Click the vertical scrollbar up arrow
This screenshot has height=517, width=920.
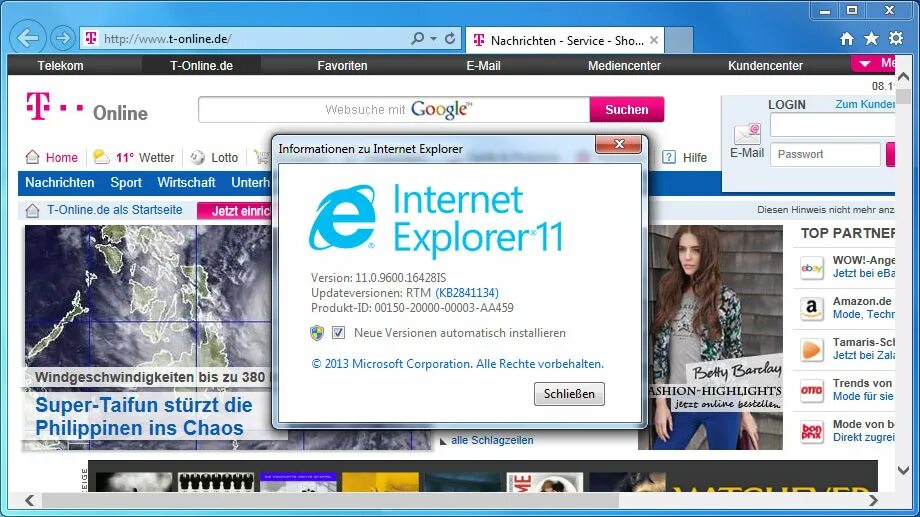click(x=904, y=77)
